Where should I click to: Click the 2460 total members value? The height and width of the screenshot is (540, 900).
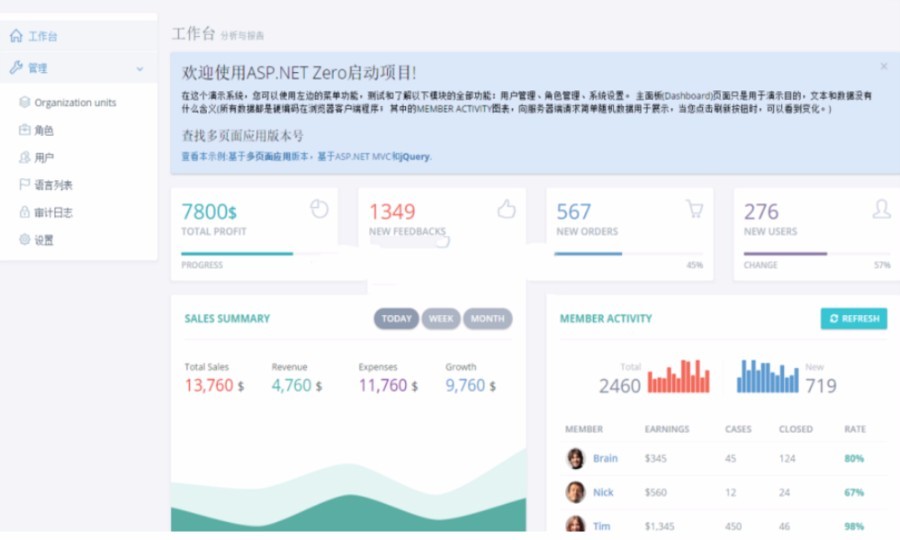click(620, 386)
